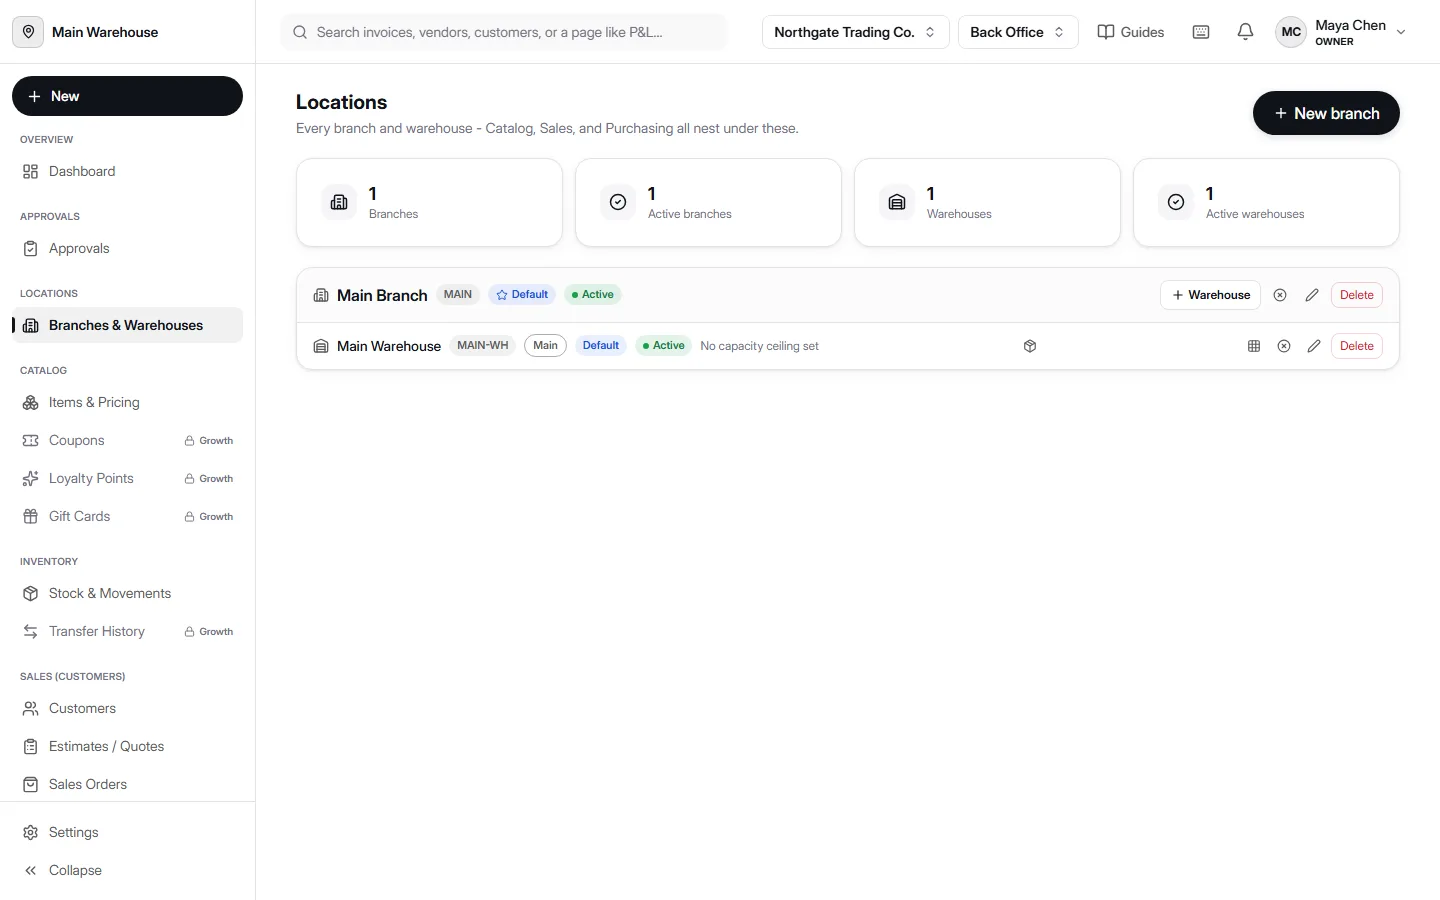Delete the Main Branch
Image resolution: width=1440 pixels, height=900 pixels.
click(1357, 295)
